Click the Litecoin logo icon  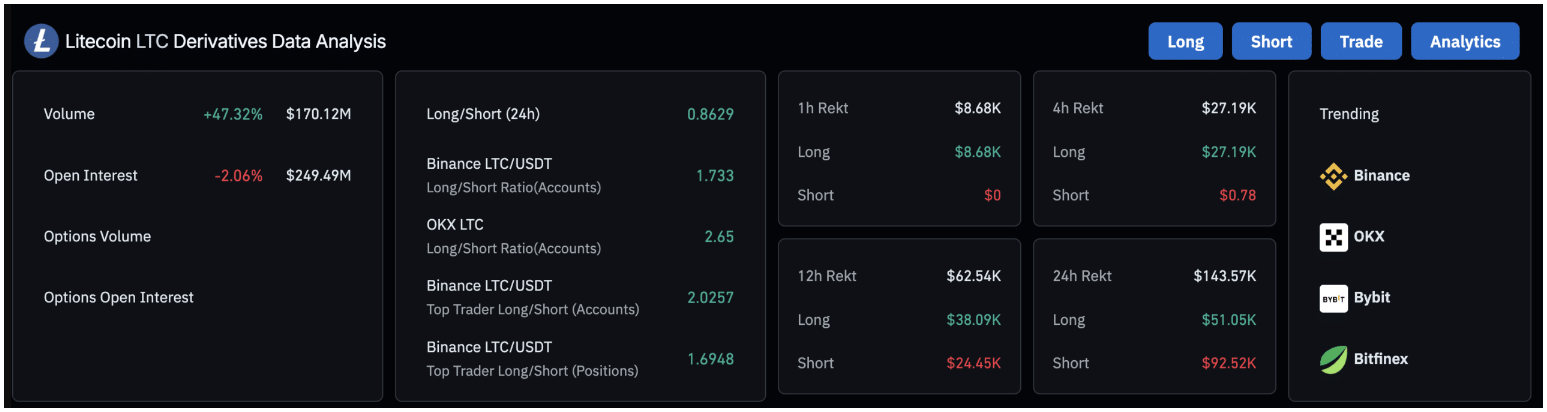[41, 41]
